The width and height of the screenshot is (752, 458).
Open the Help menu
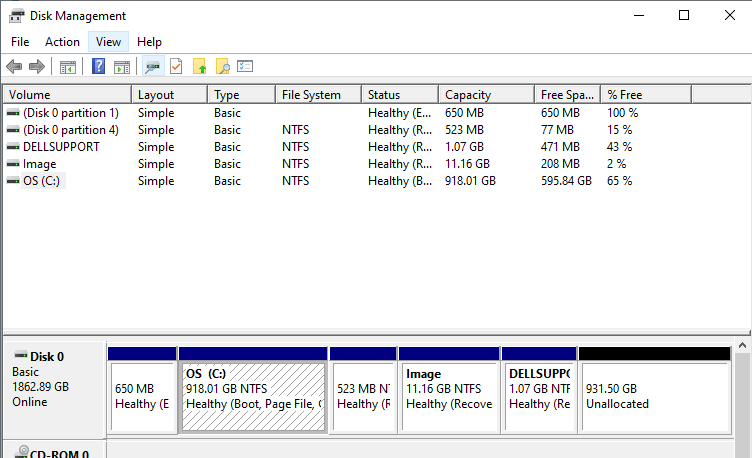click(x=149, y=42)
